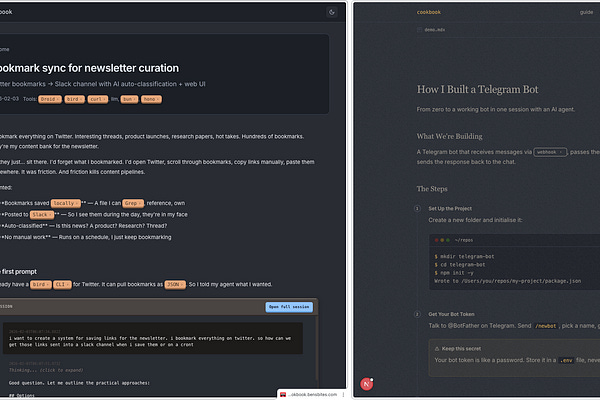Click the 'first prompt' heading
Image resolution: width=600 pixels, height=400 pixels.
(18, 272)
